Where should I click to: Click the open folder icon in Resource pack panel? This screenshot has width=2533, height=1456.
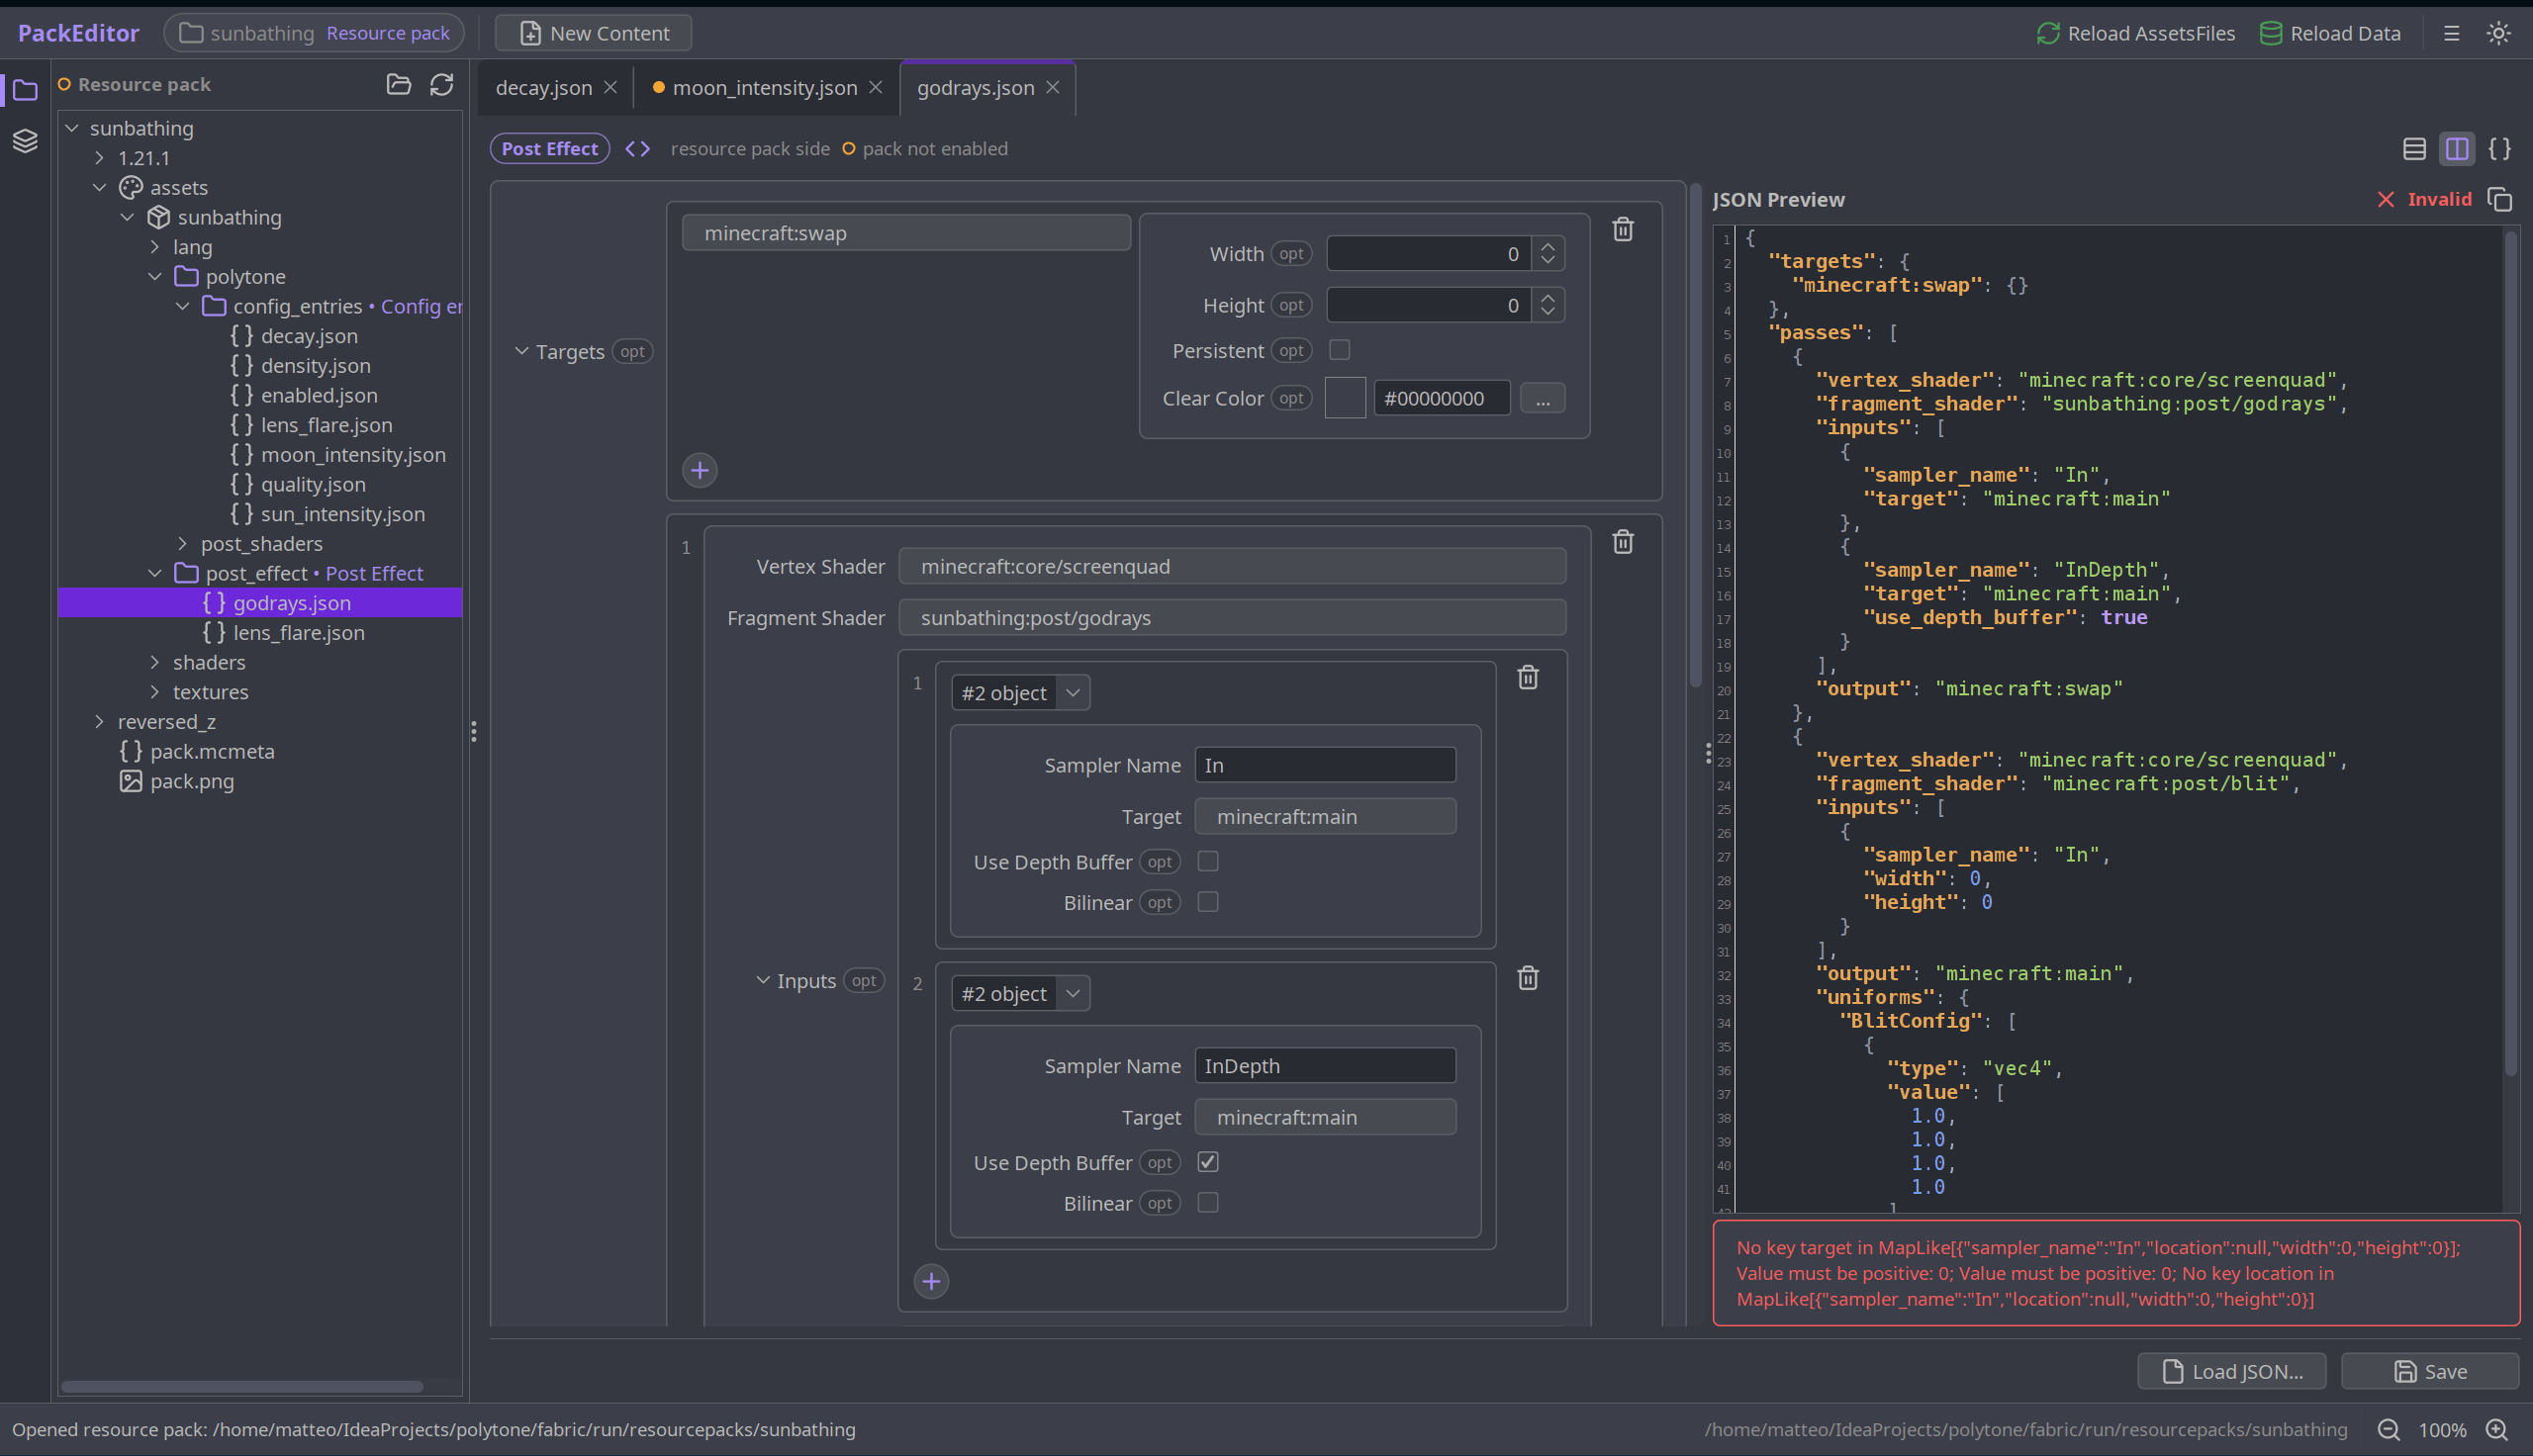point(399,84)
